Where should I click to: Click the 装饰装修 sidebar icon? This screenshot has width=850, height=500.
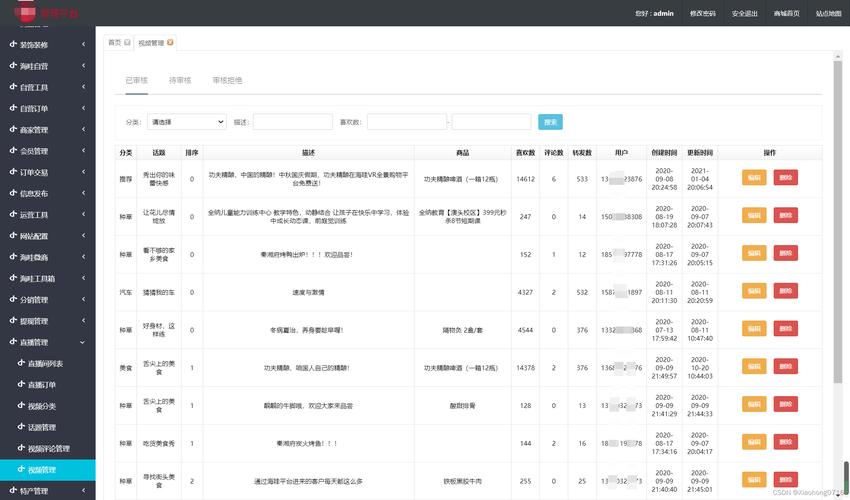[x=13, y=44]
